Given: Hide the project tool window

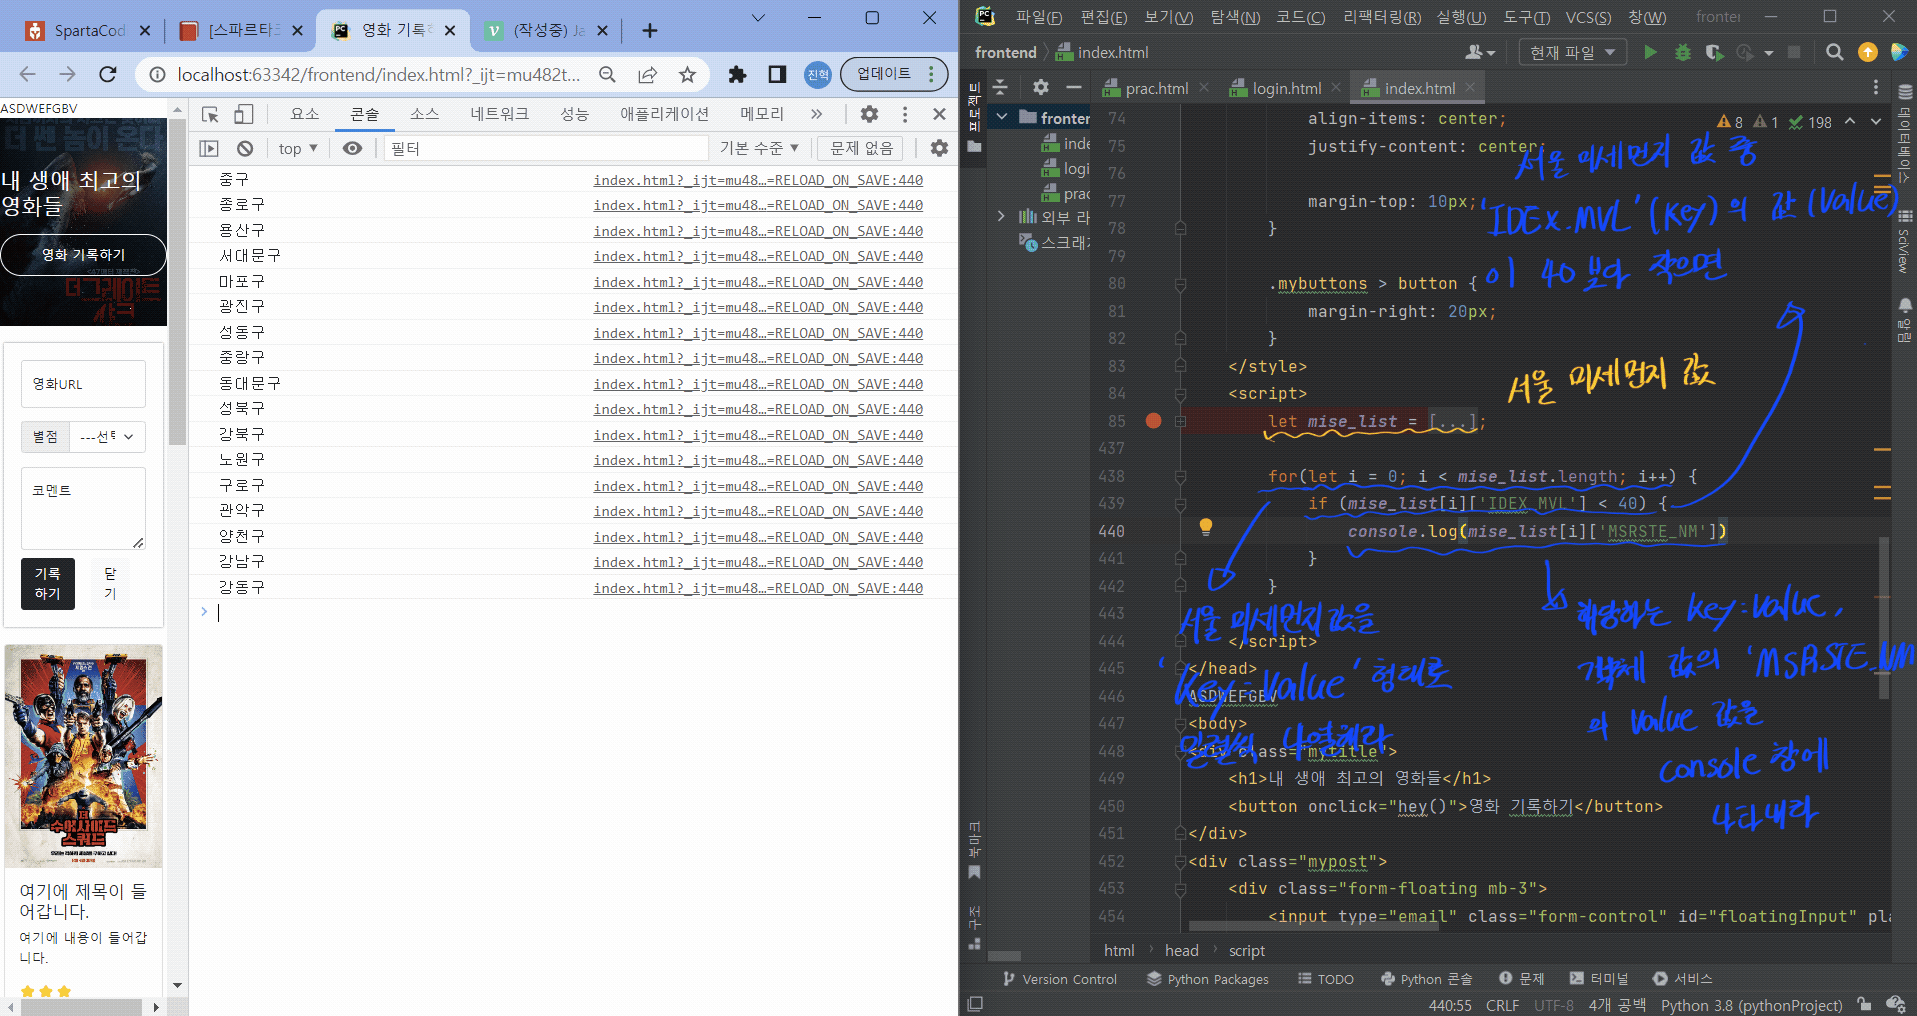Looking at the screenshot, I should tap(1074, 87).
